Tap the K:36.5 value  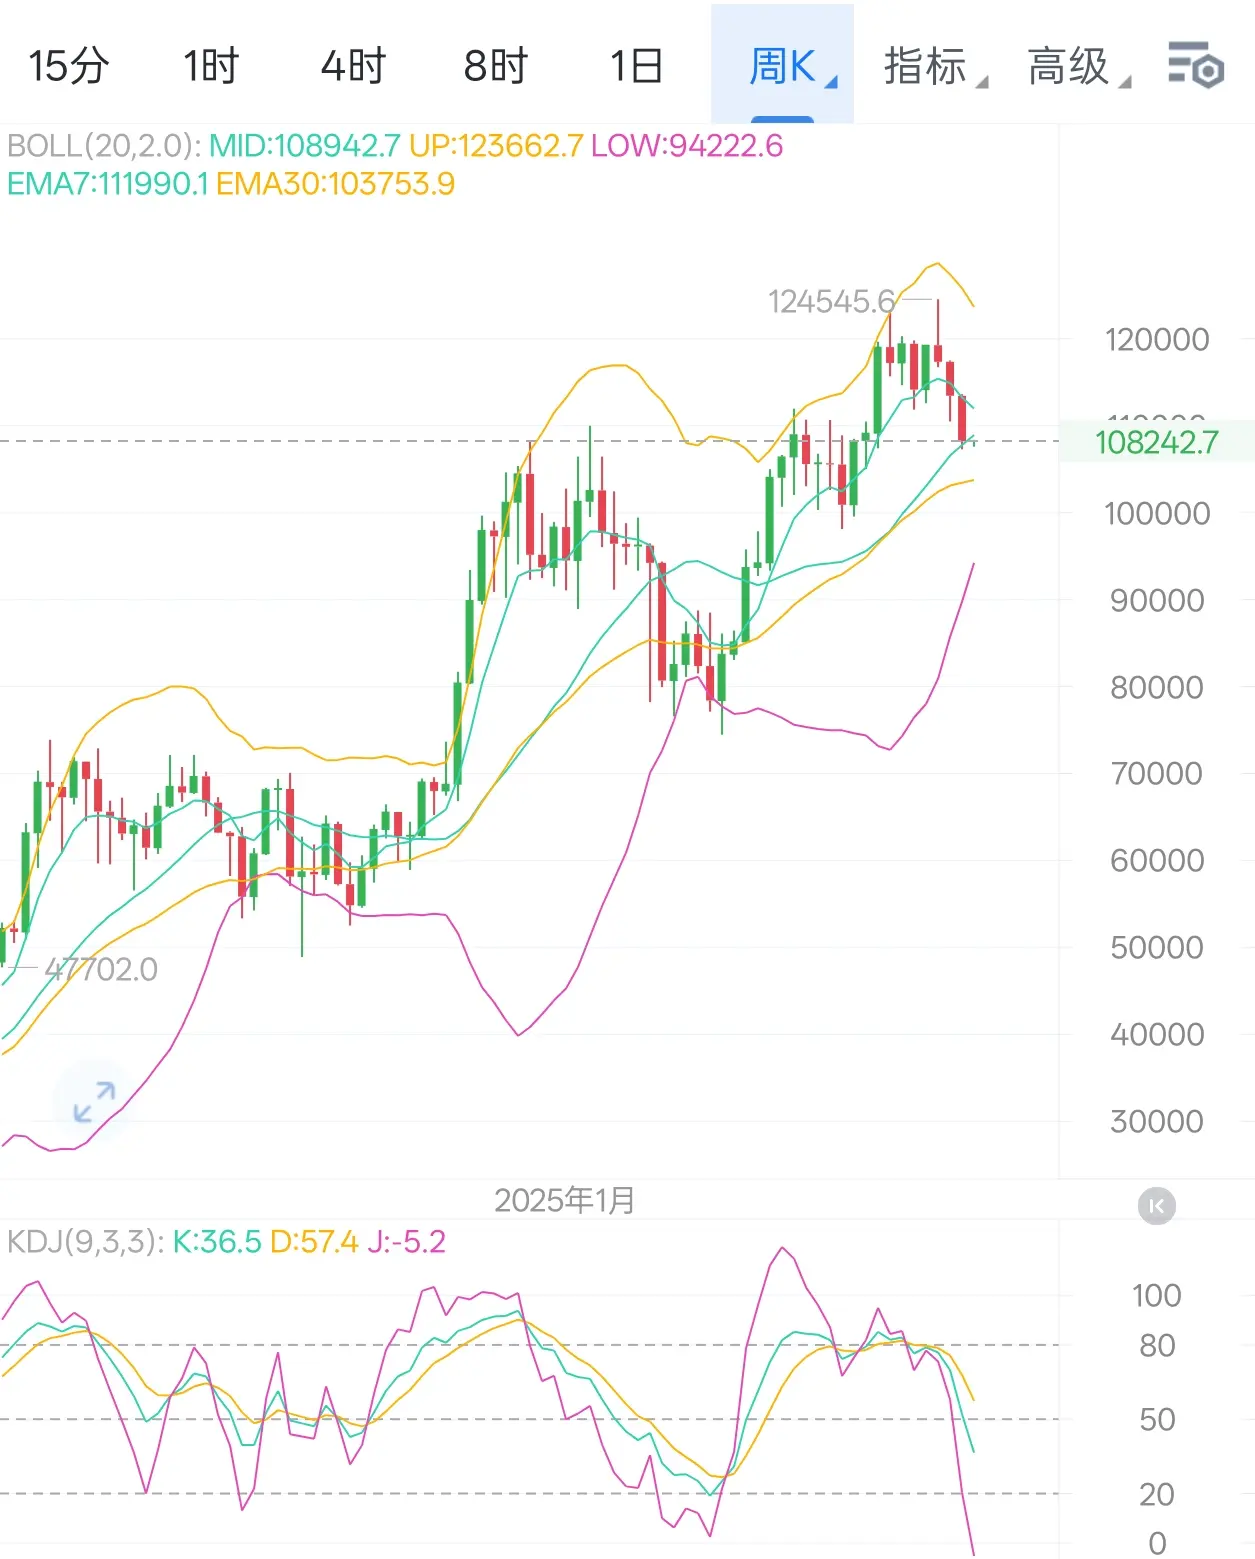[x=217, y=1242]
